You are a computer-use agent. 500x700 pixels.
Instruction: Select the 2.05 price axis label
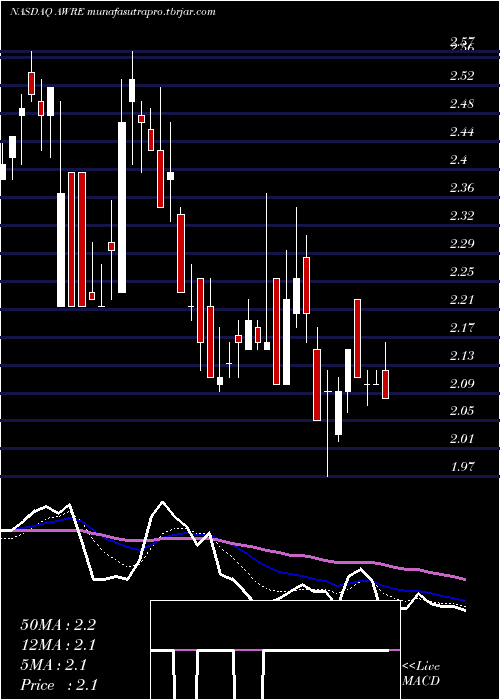point(462,411)
